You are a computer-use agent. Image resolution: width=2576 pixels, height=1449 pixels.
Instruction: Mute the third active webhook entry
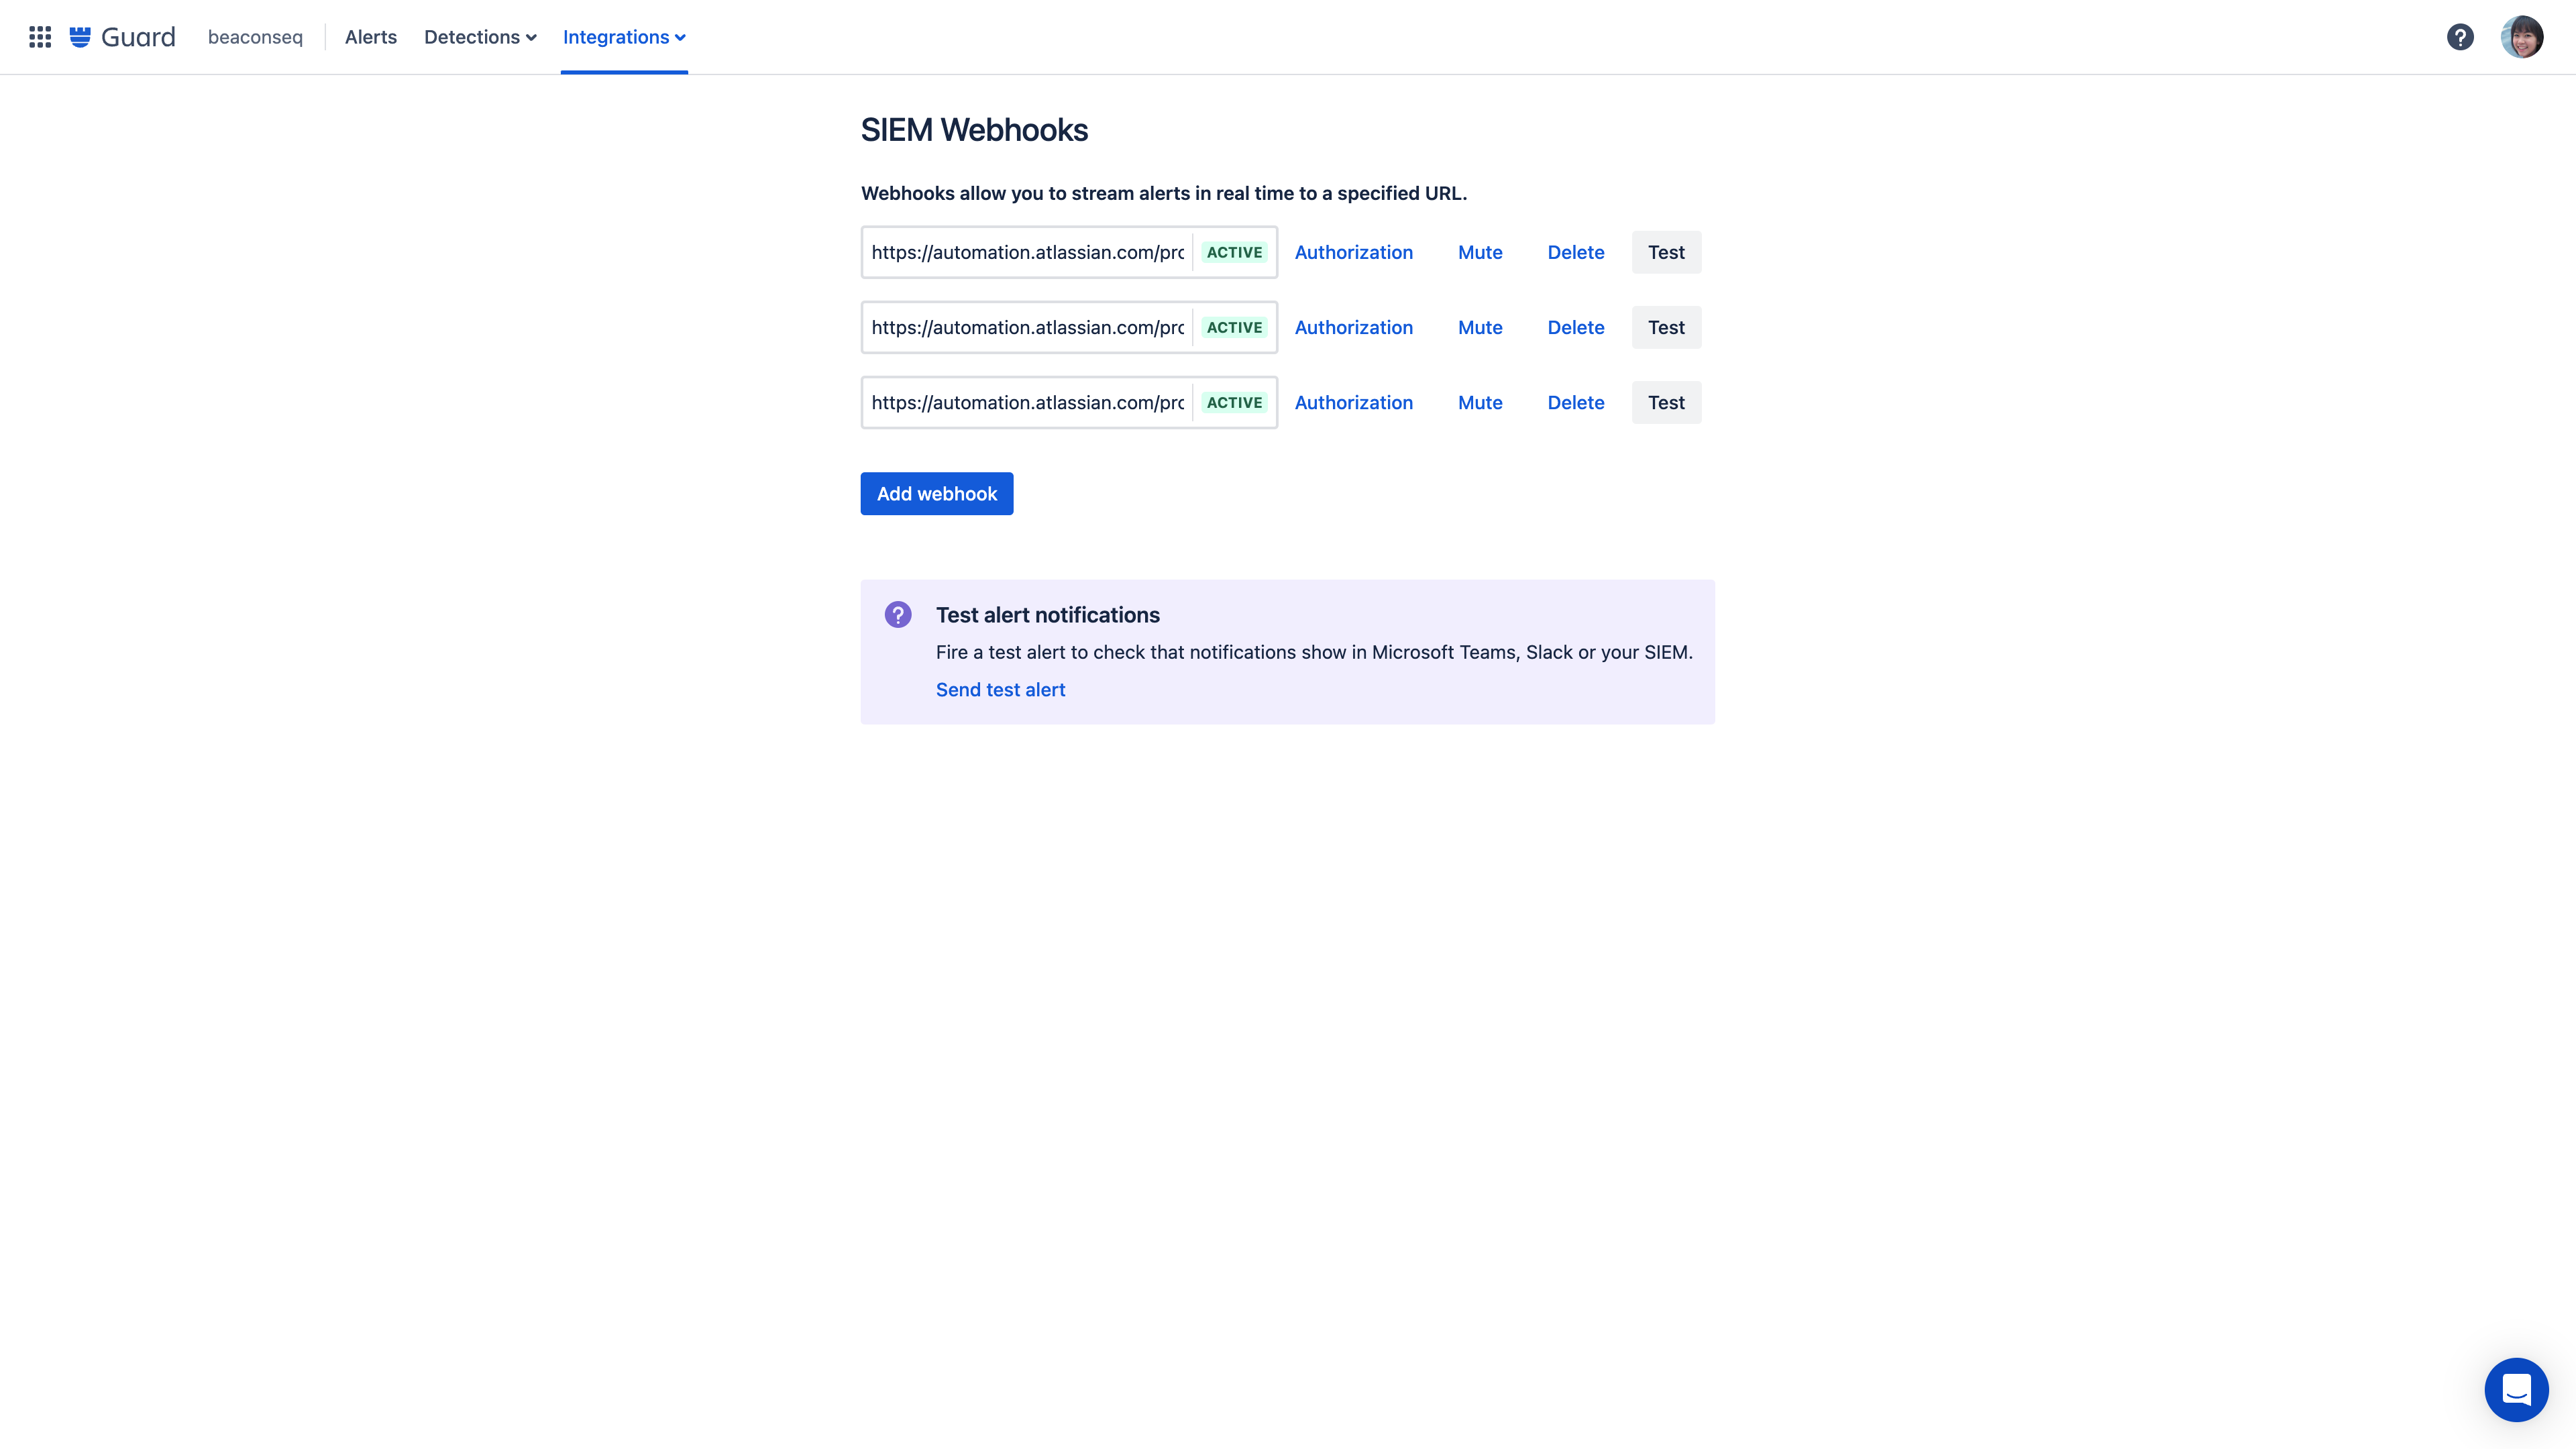click(x=1479, y=402)
